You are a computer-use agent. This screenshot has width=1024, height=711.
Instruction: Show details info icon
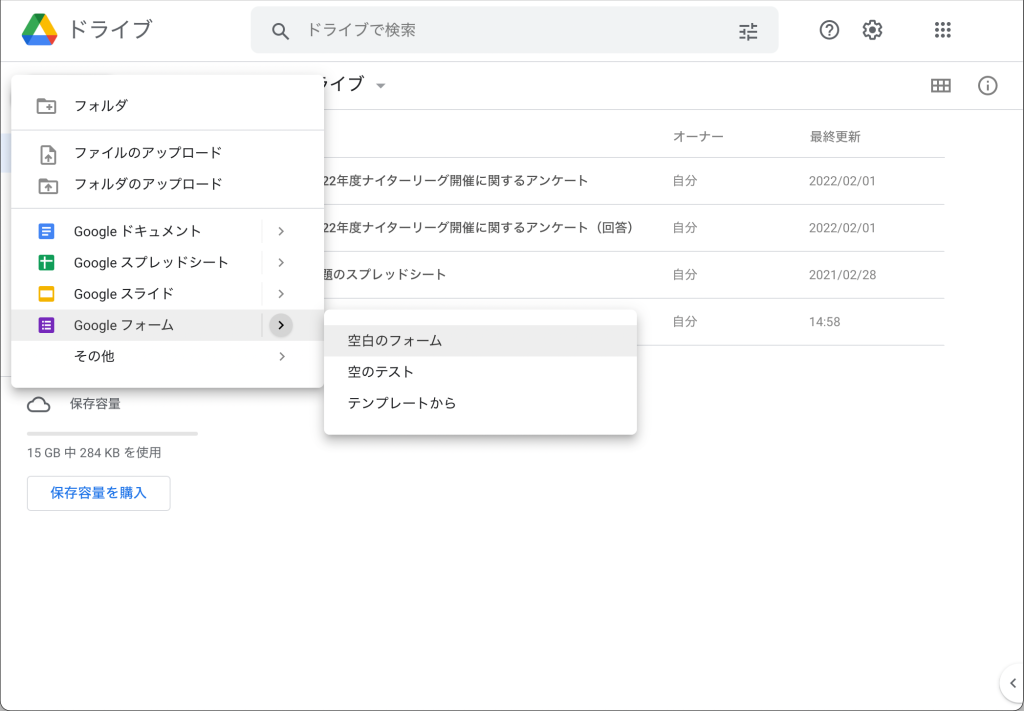[987, 86]
